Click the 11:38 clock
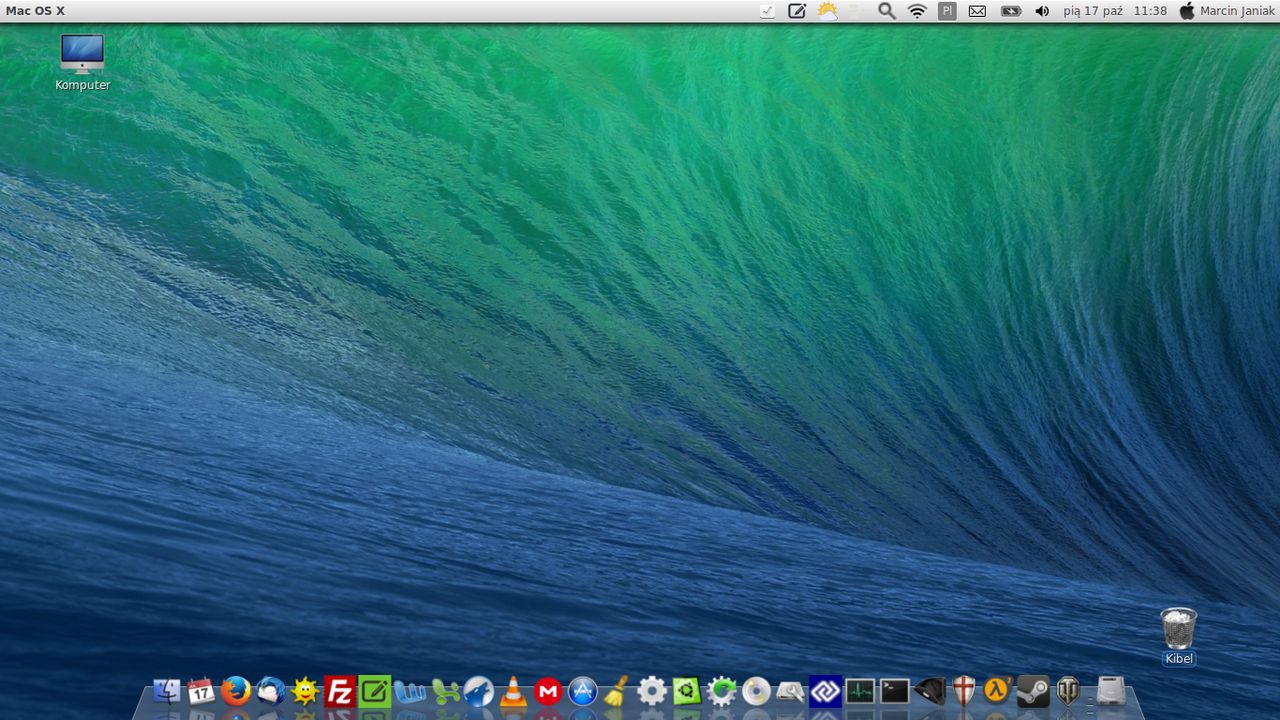 point(1151,11)
